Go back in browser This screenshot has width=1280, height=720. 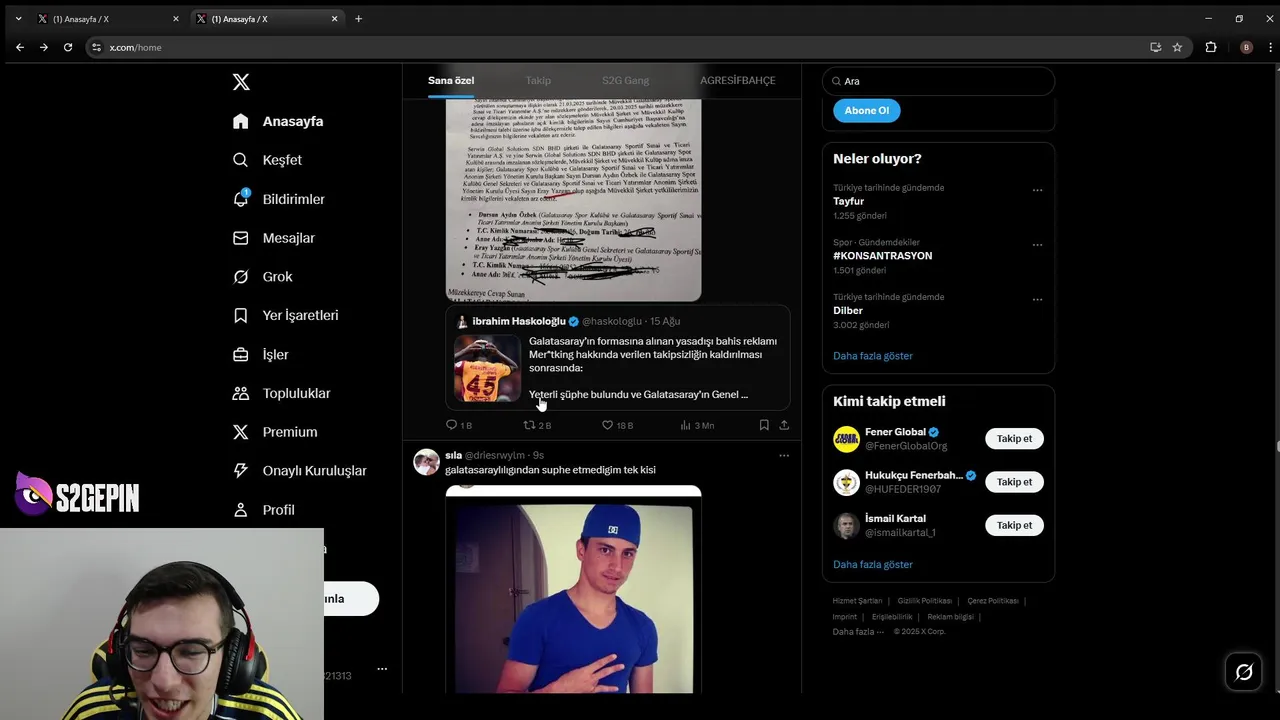click(x=20, y=47)
